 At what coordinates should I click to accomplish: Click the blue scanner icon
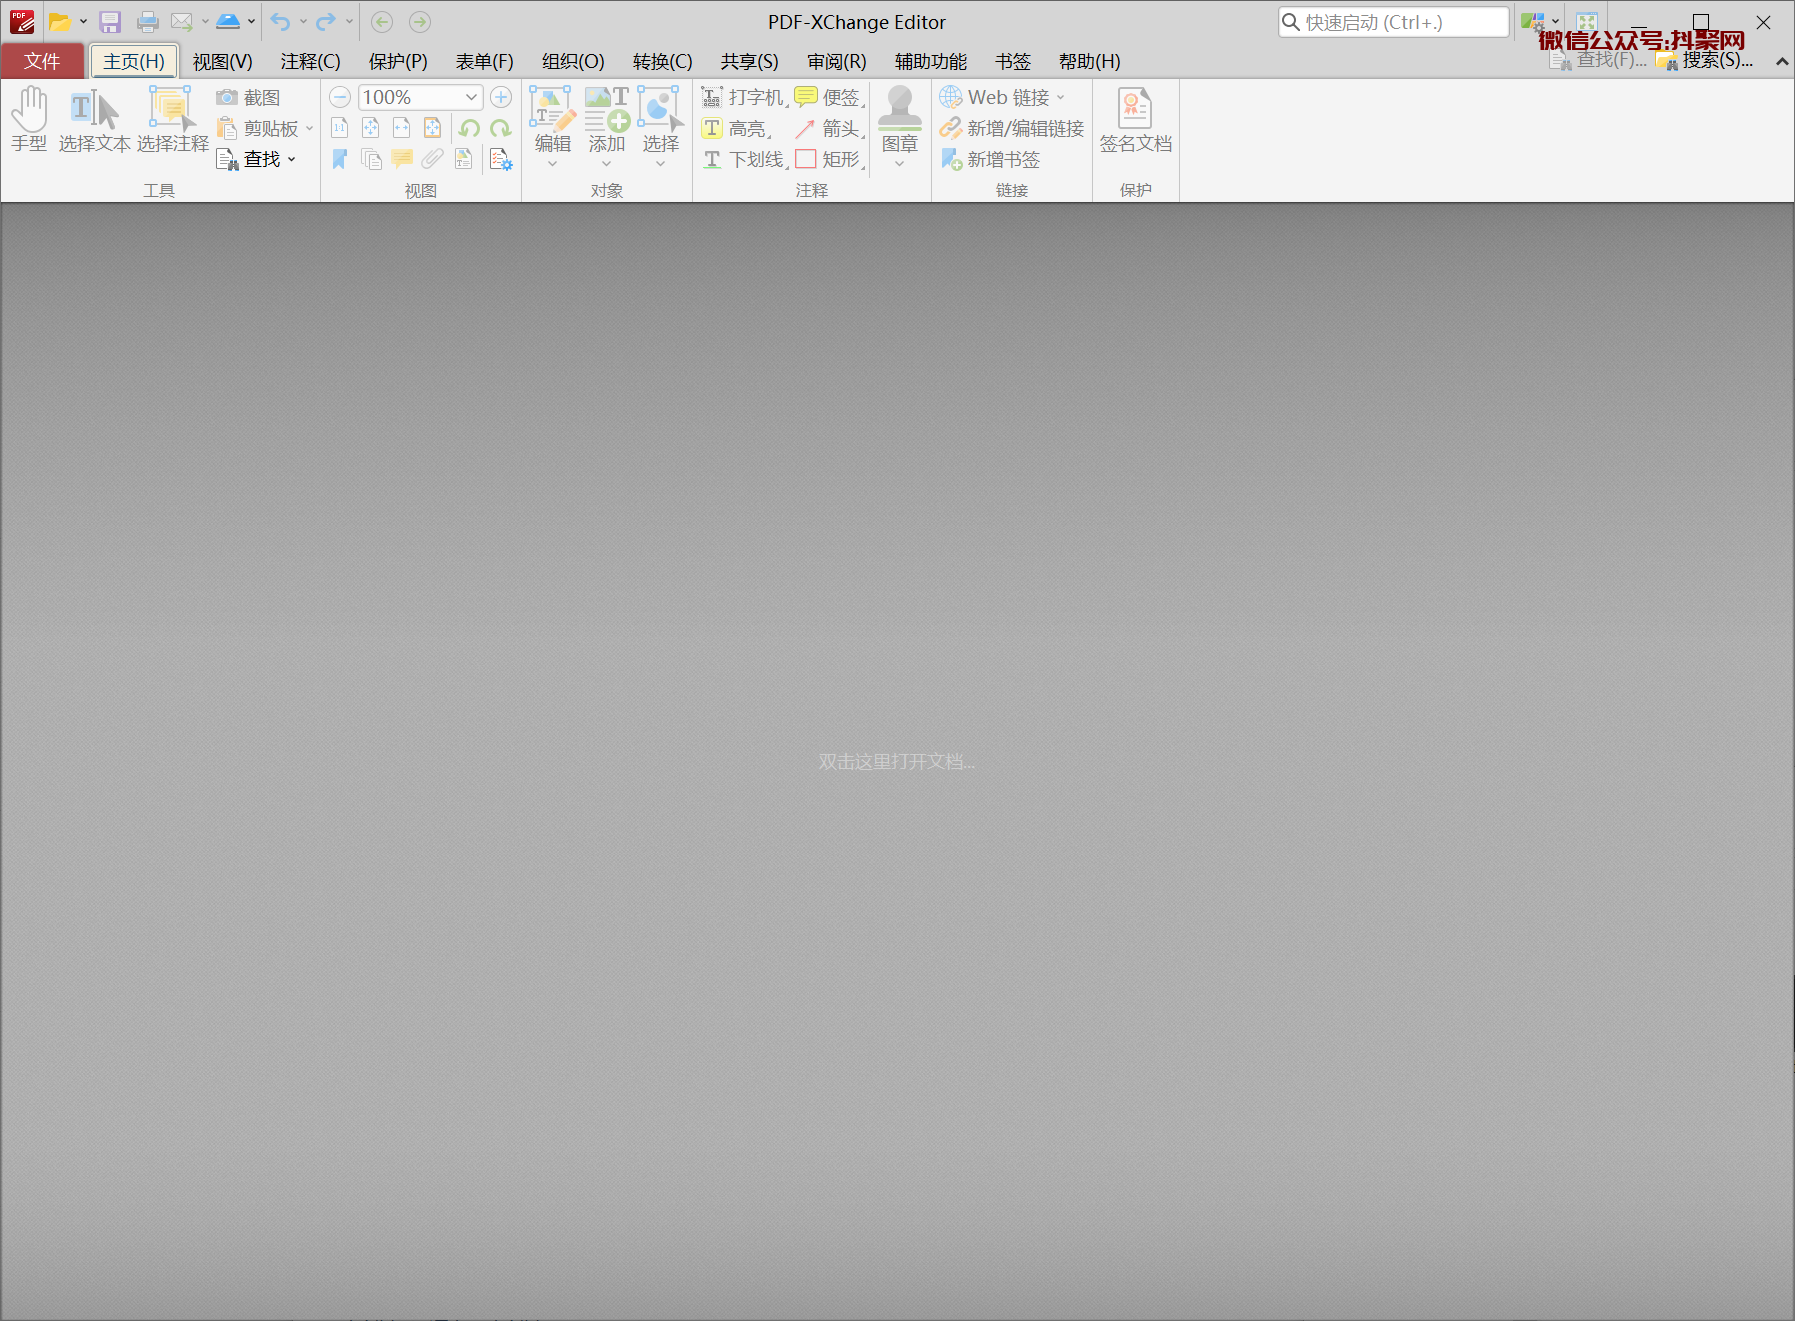click(228, 22)
